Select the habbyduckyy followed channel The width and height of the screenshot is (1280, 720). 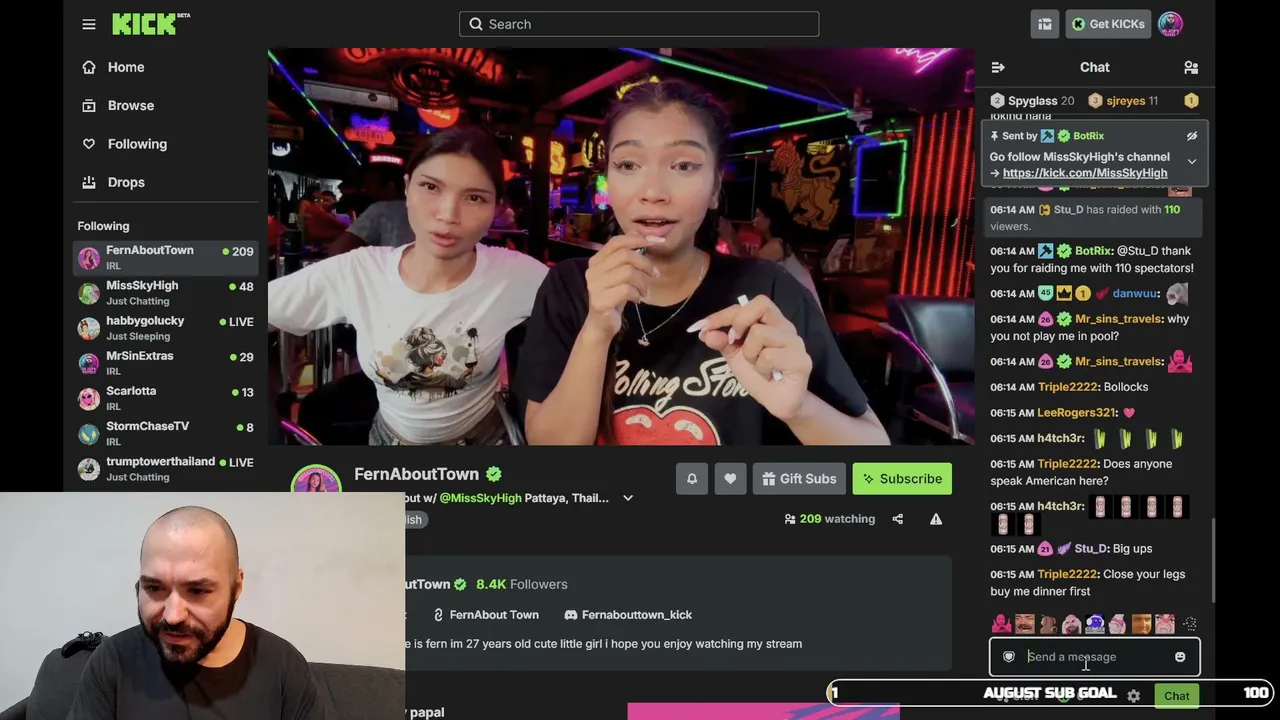click(x=167, y=327)
